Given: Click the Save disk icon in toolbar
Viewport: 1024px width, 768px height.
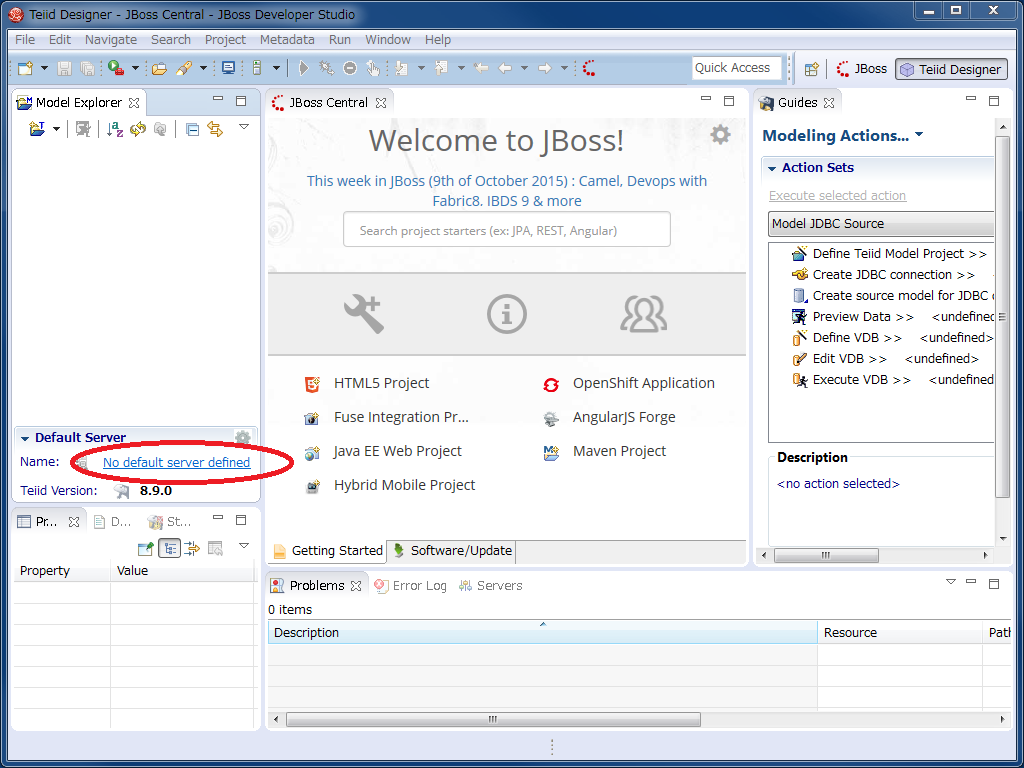Looking at the screenshot, I should (x=65, y=68).
